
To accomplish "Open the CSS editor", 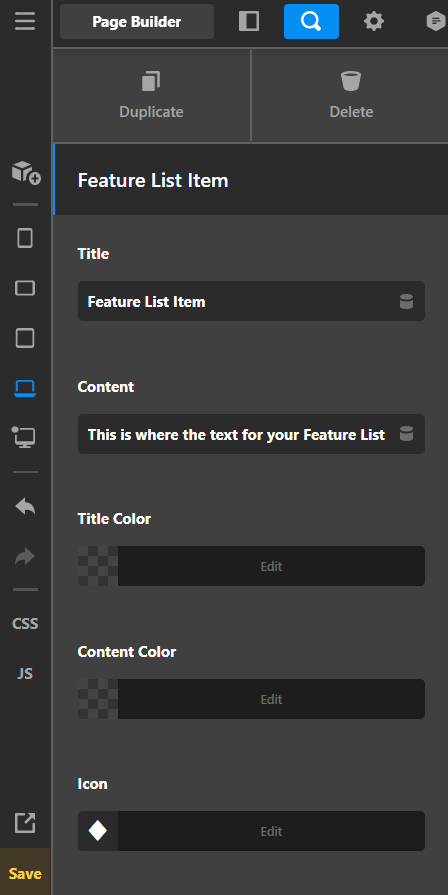I will click(25, 624).
